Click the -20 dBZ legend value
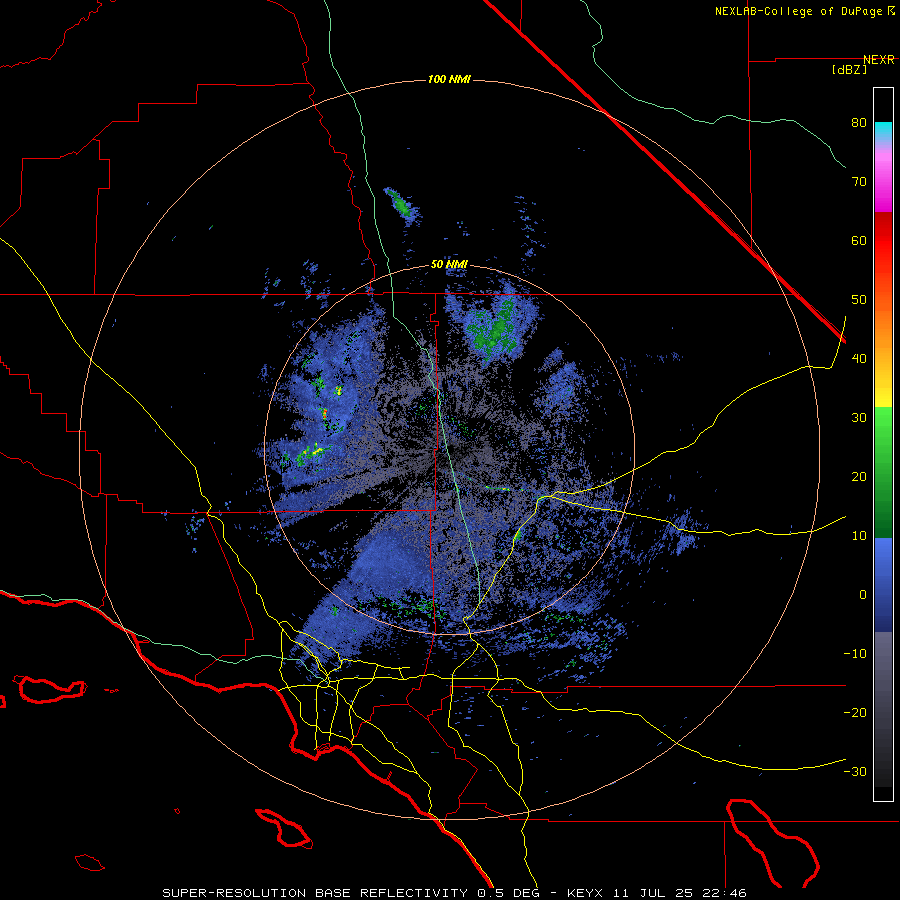The image size is (900, 900). pos(855,713)
